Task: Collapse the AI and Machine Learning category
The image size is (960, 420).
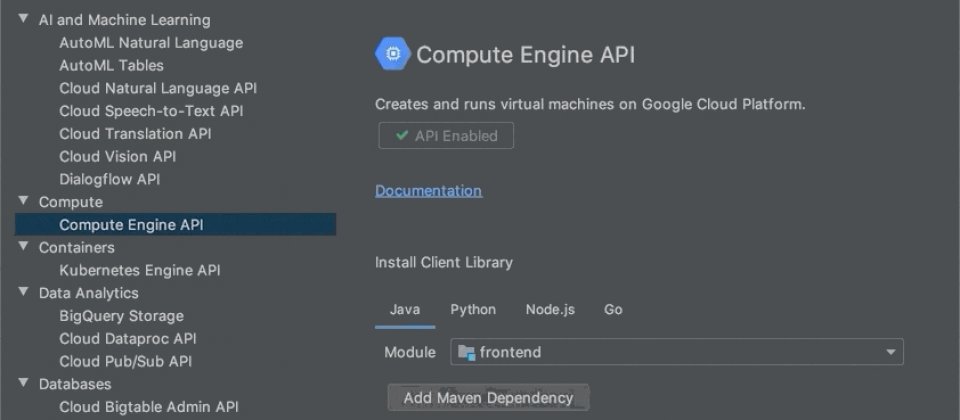Action: pyautogui.click(x=24, y=19)
